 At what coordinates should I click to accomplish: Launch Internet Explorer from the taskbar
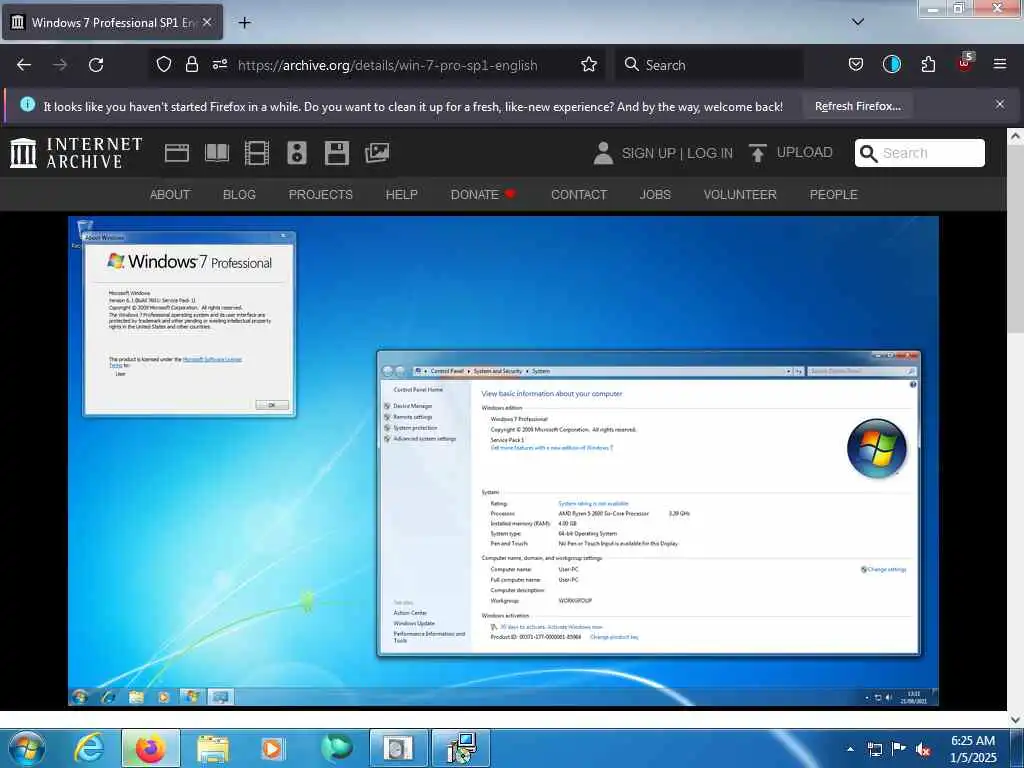tap(89, 748)
